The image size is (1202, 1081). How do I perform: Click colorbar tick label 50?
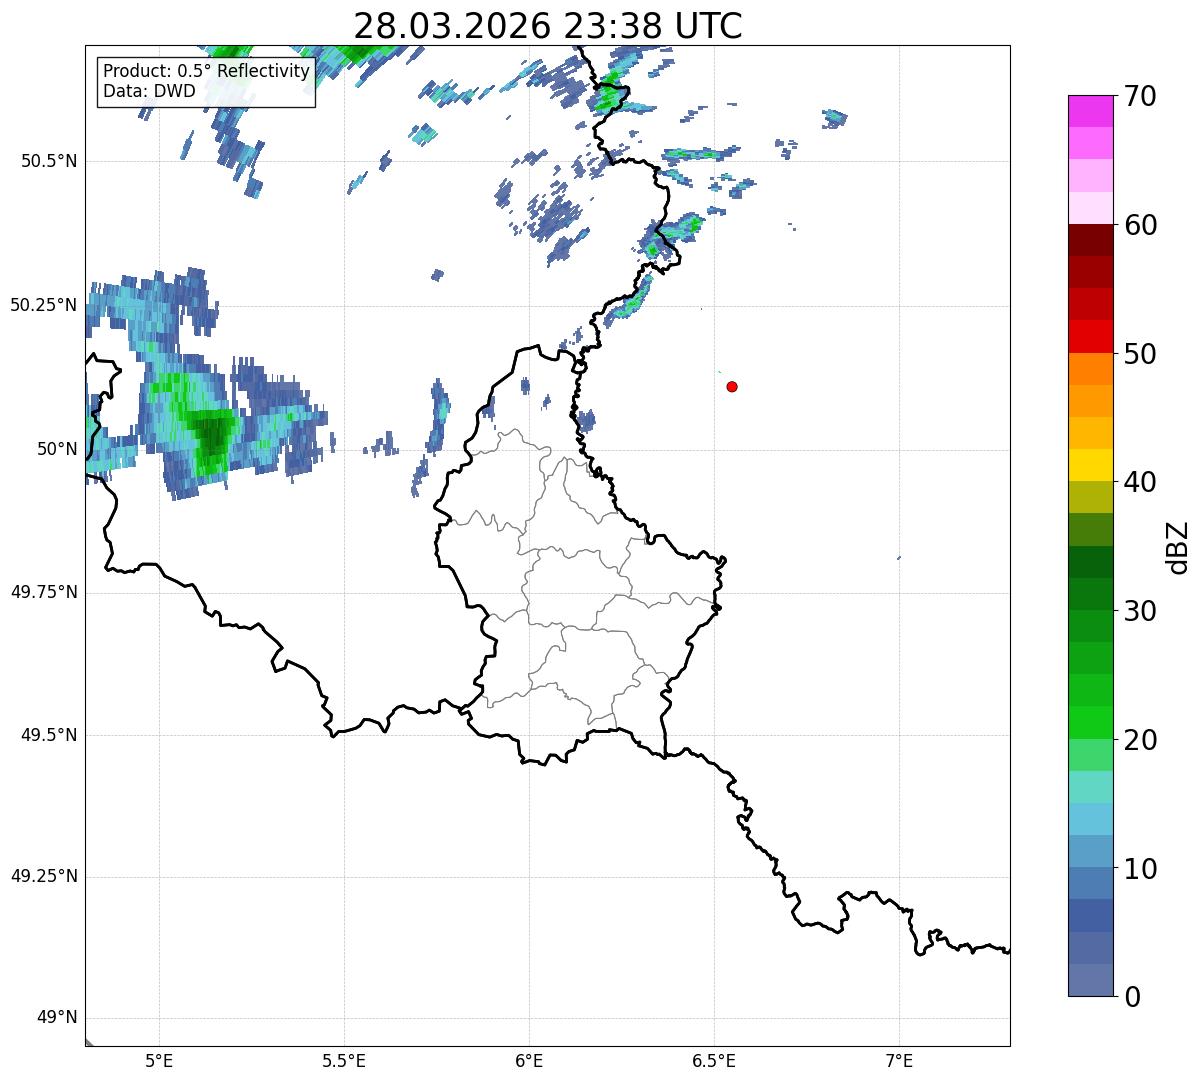(x=1140, y=354)
